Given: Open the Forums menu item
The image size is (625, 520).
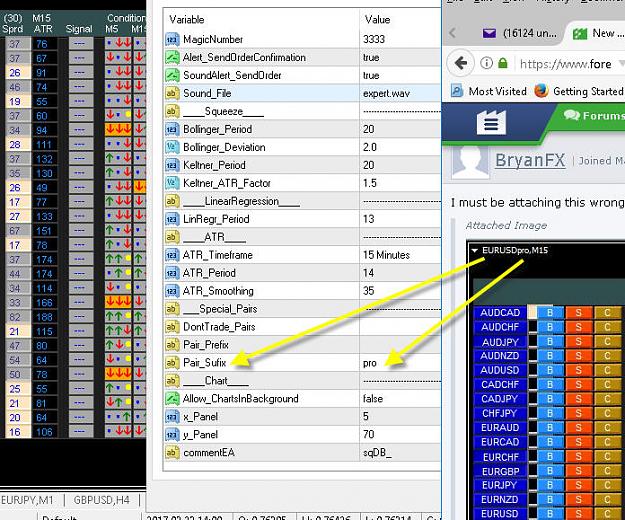Looking at the screenshot, I should 595,116.
